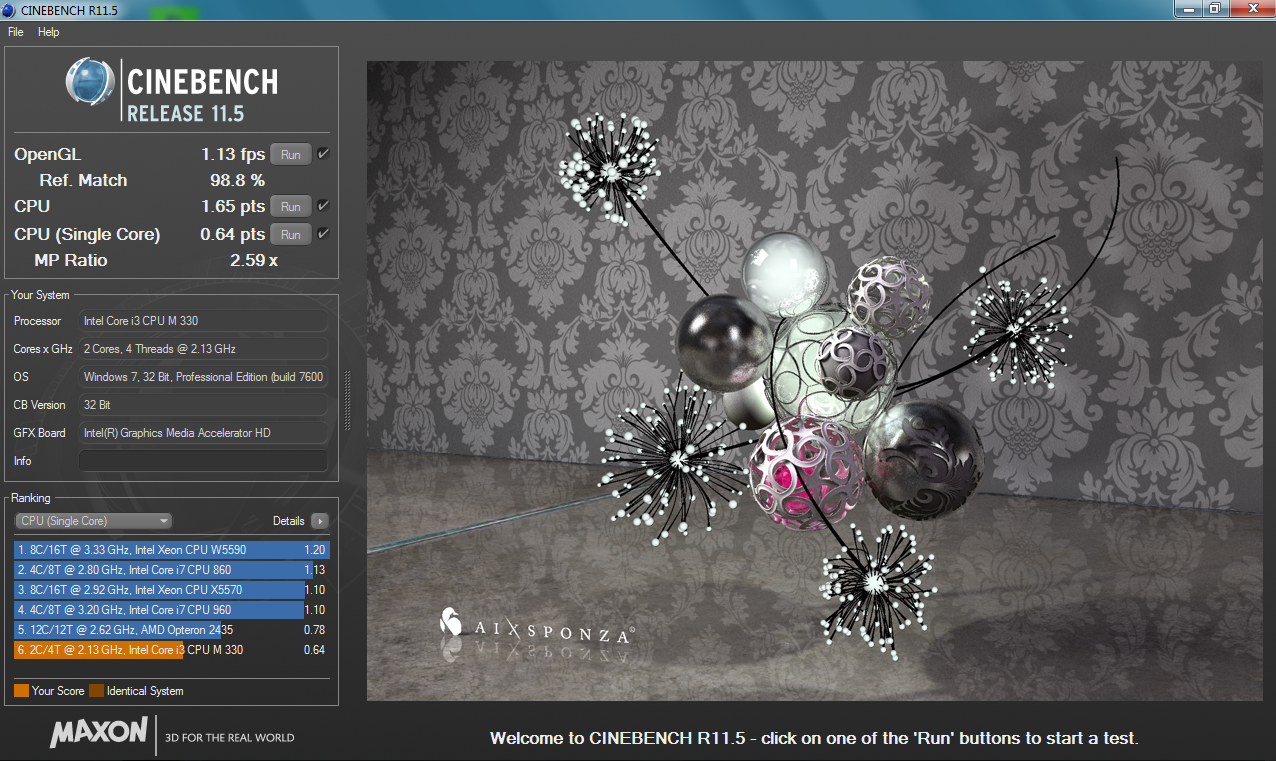Maximize the Cinebench window

1216,8
